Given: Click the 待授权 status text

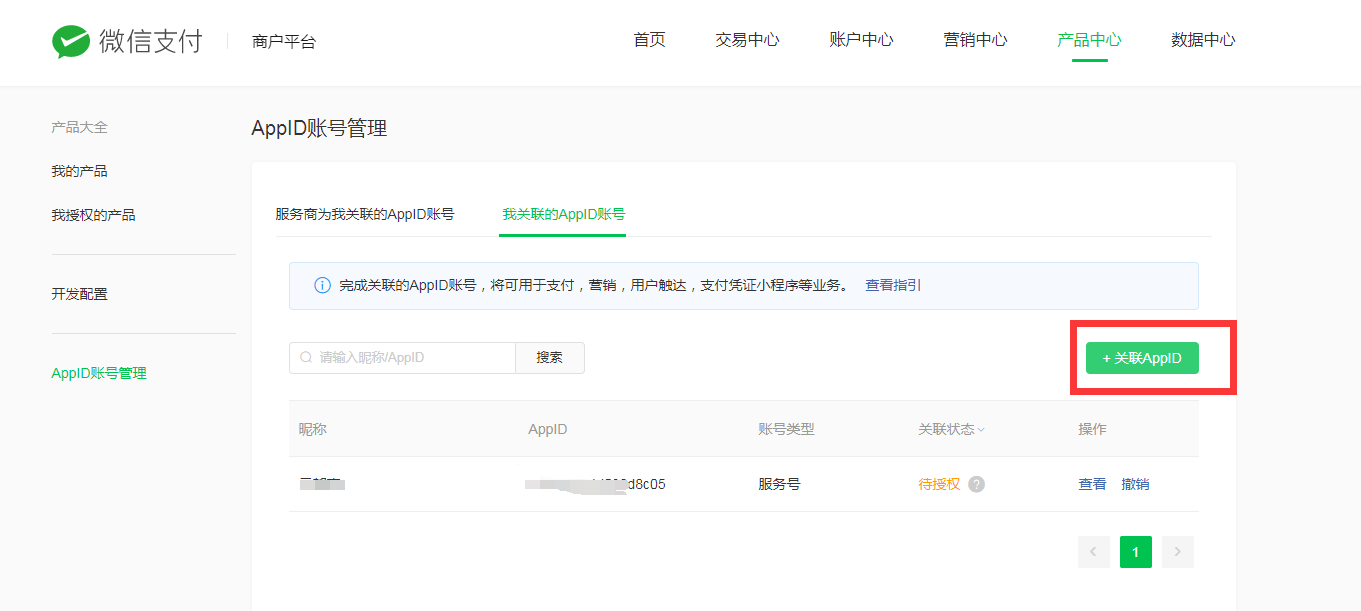Looking at the screenshot, I should pyautogui.click(x=939, y=484).
